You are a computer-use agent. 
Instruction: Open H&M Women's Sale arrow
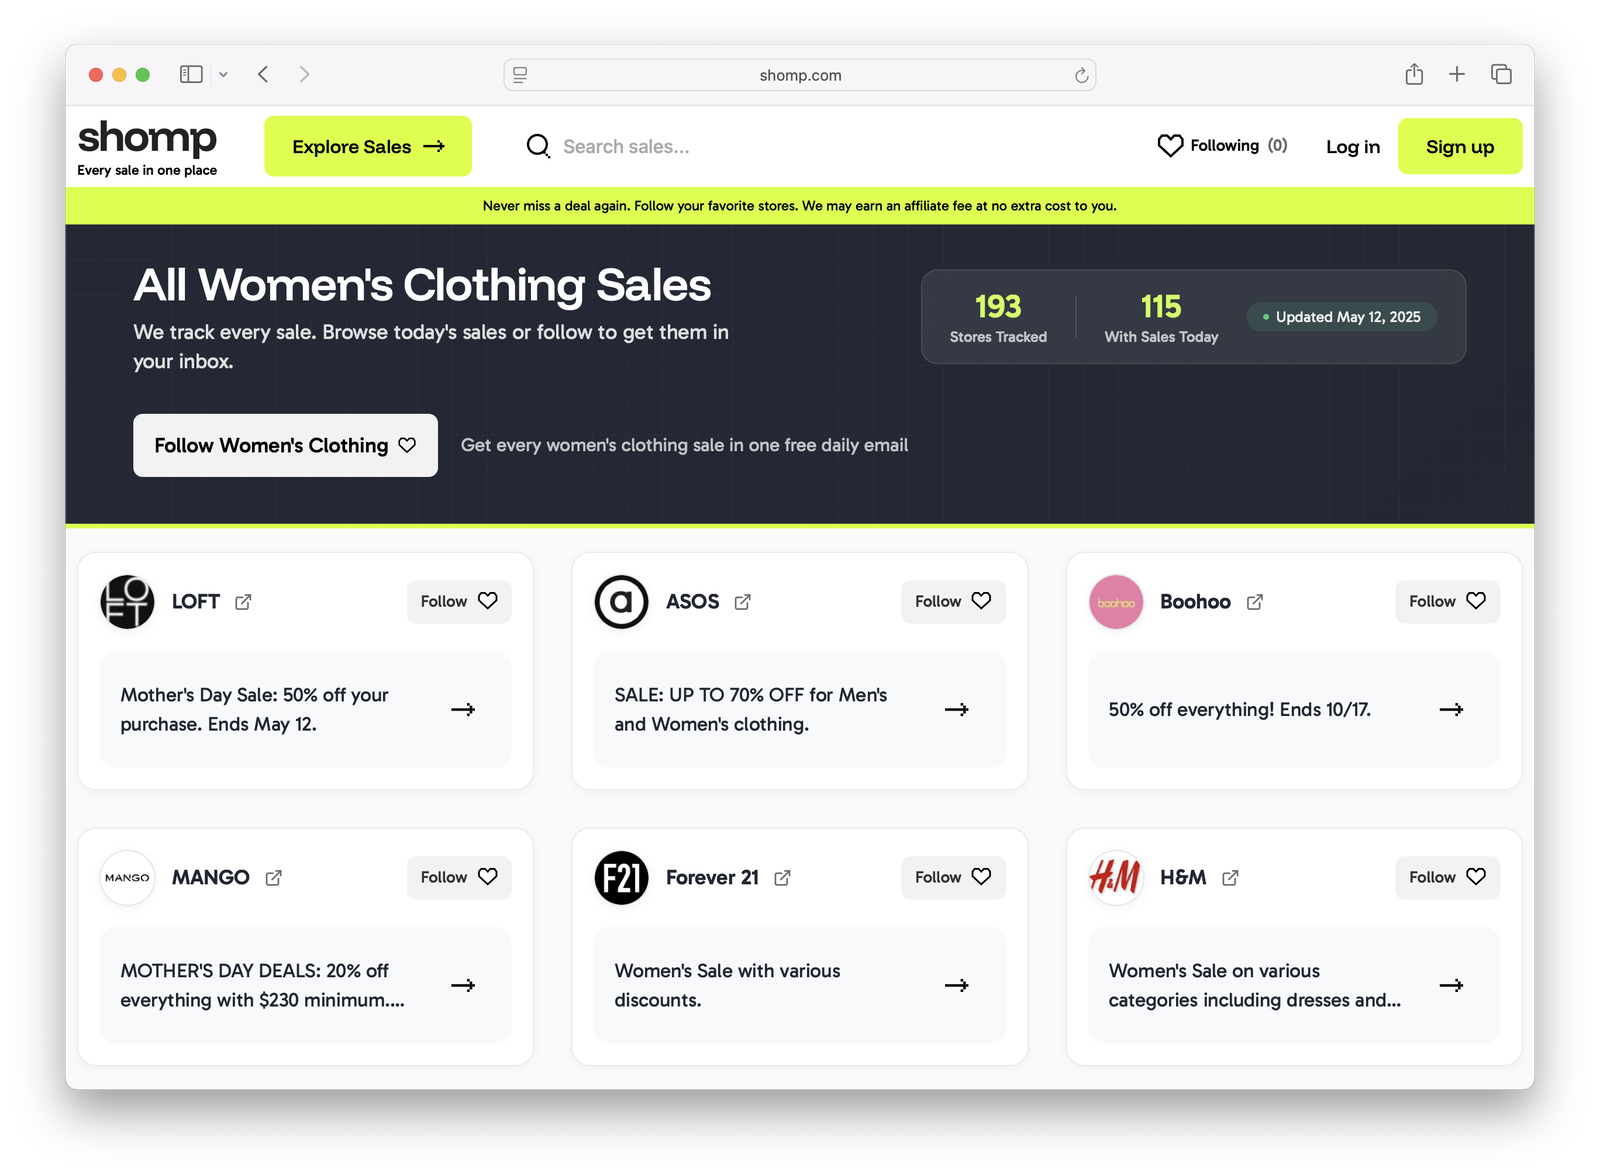click(x=1451, y=985)
